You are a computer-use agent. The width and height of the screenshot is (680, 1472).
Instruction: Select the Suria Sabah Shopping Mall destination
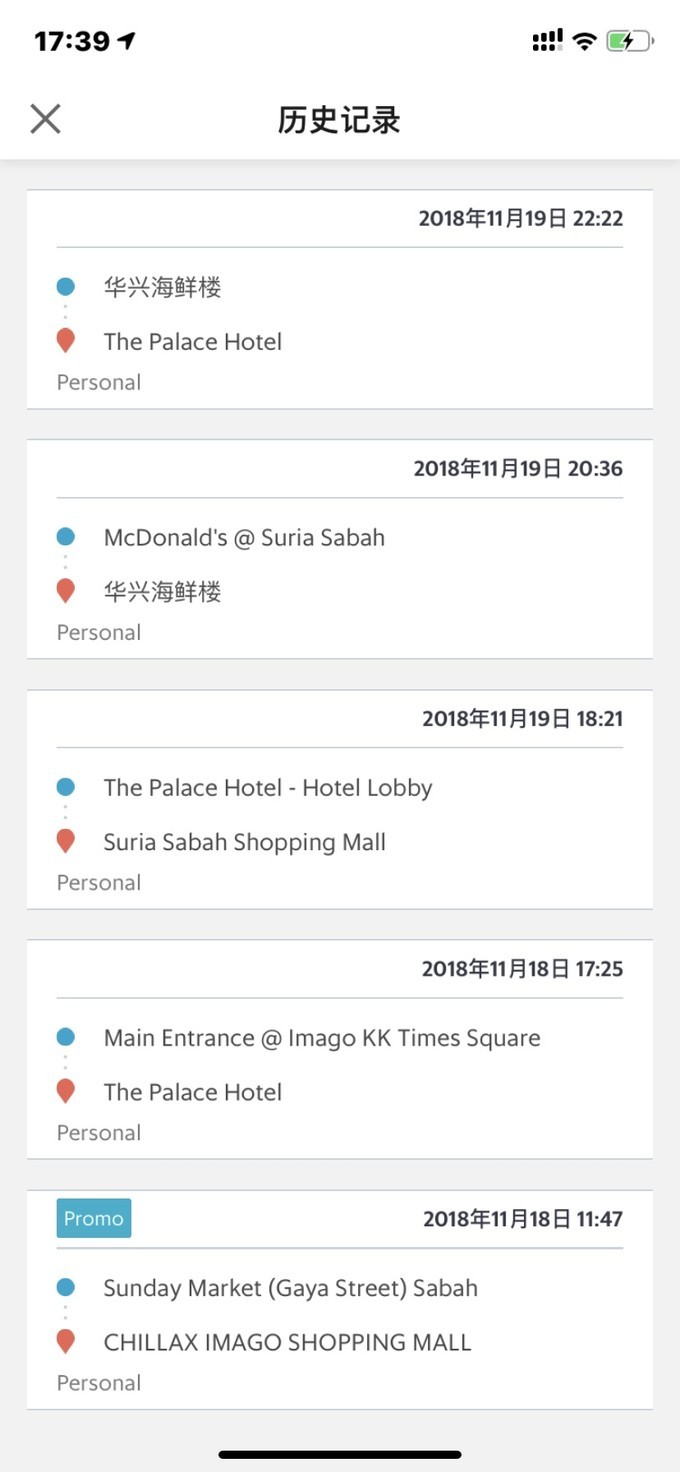pos(245,842)
